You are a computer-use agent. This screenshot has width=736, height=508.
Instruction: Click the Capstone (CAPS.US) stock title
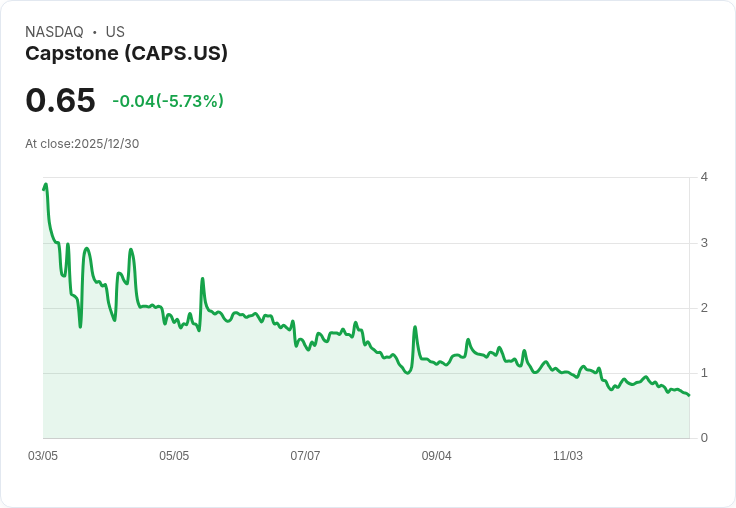coord(126,54)
